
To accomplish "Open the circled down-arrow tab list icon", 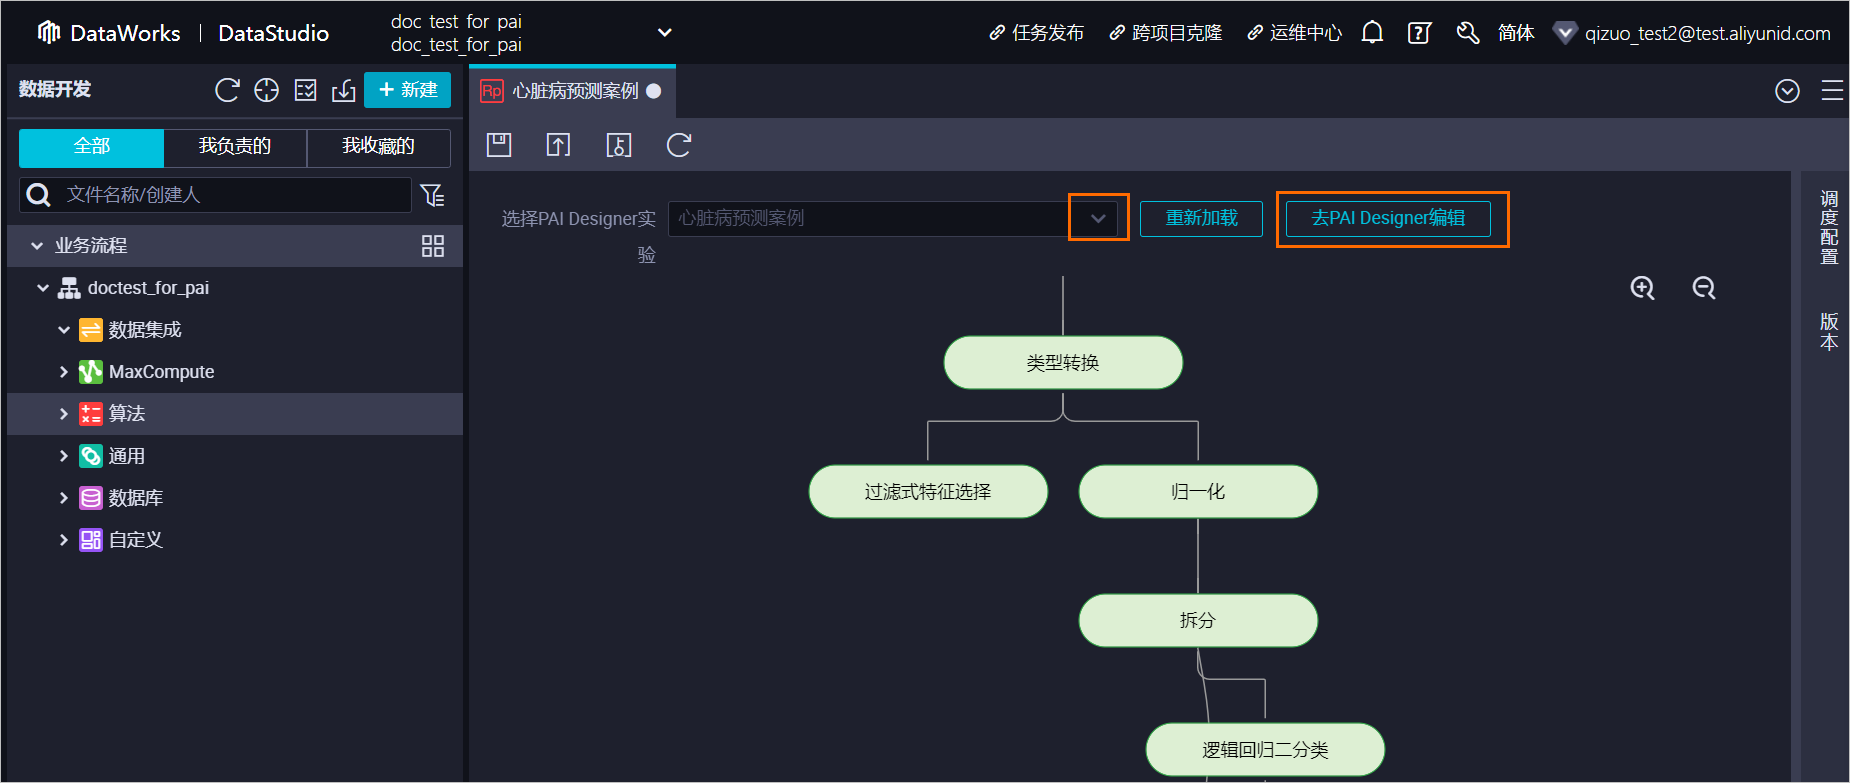I will pos(1787,91).
